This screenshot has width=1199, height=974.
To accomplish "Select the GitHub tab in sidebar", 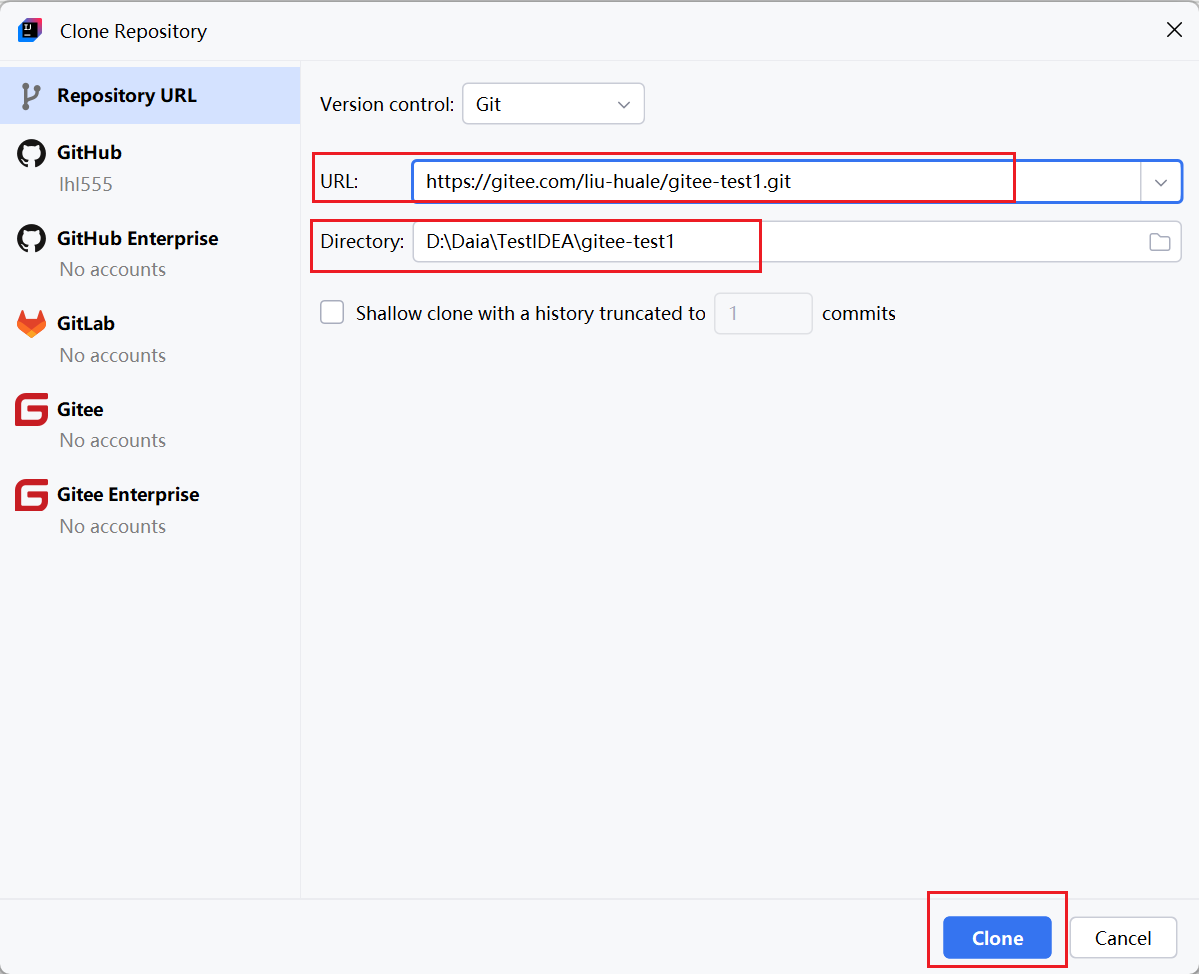I will [150, 167].
